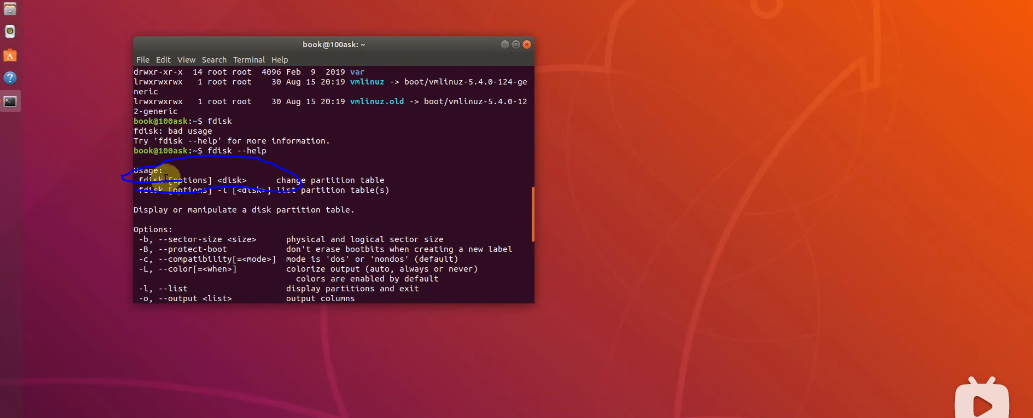1033x418 pixels.
Task: Click 'Display or manipulate a disk partition table.'
Action: (x=244, y=210)
